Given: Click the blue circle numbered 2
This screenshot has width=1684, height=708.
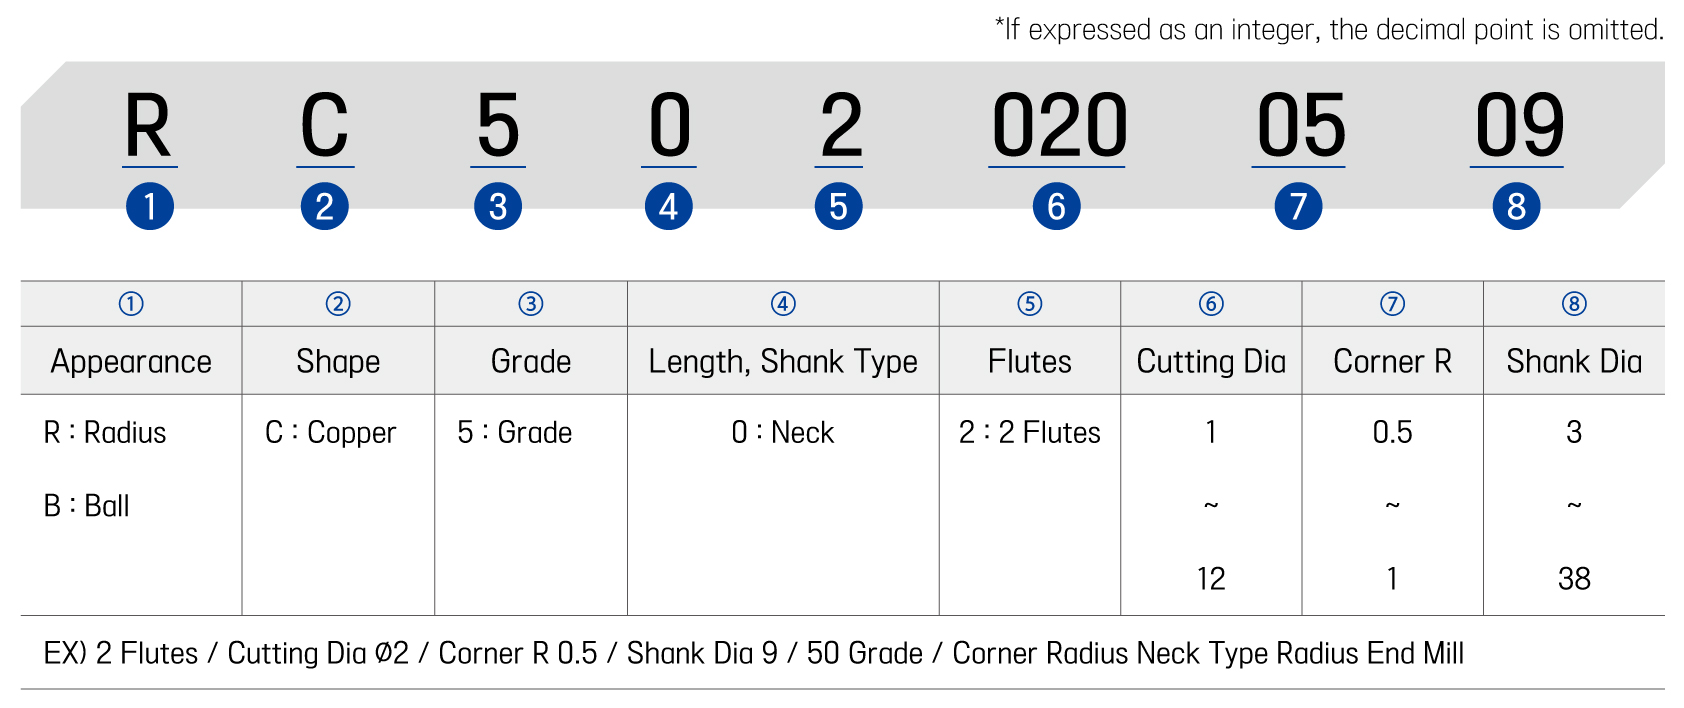Looking at the screenshot, I should click(x=324, y=207).
